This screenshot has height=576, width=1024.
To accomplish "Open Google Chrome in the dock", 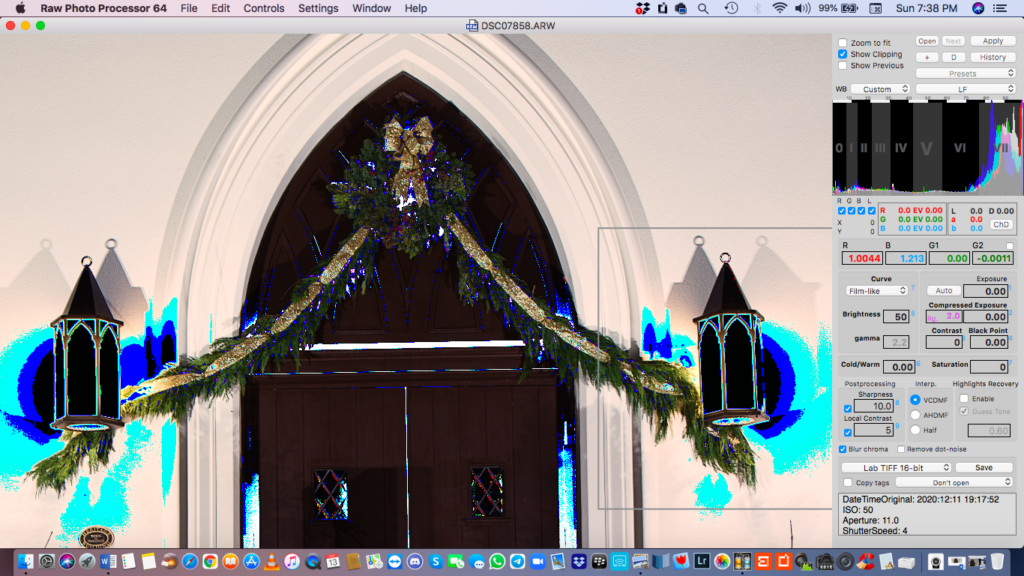I will (210, 561).
